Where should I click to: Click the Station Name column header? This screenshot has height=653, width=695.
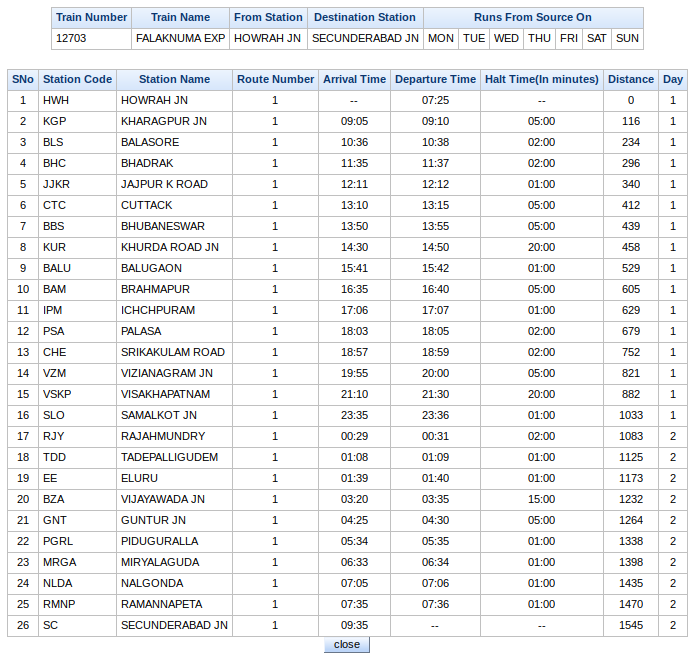174,79
